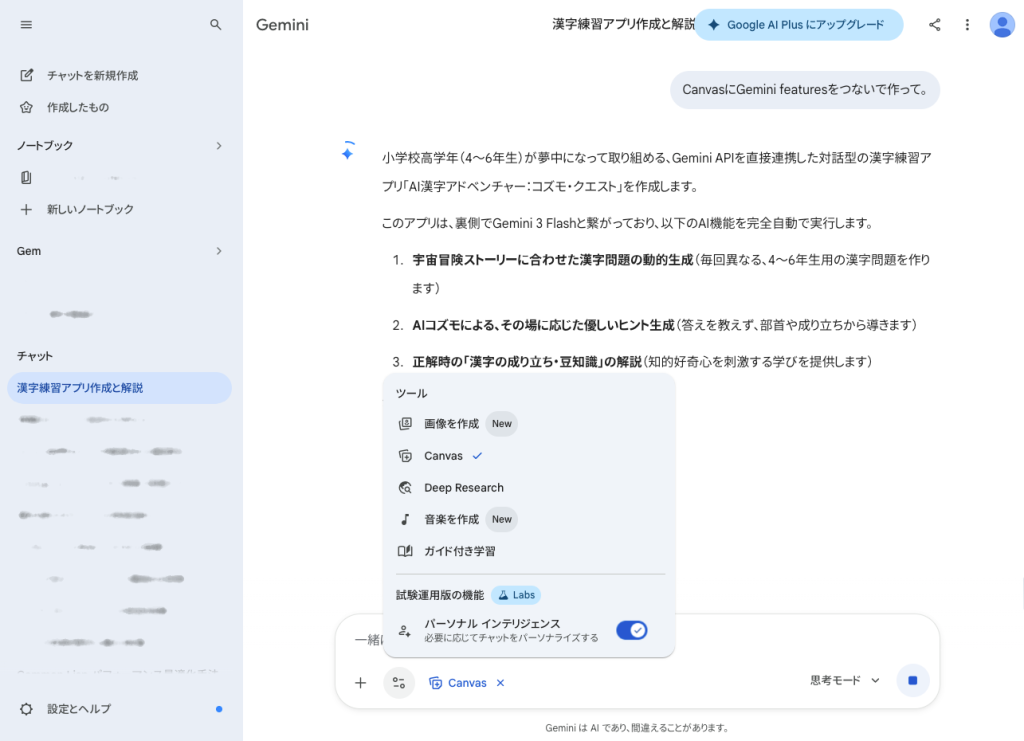Viewport: 1024px width, 741px height.
Task: Toggle off パーソナル インテリジェンス switch
Action: tap(632, 630)
